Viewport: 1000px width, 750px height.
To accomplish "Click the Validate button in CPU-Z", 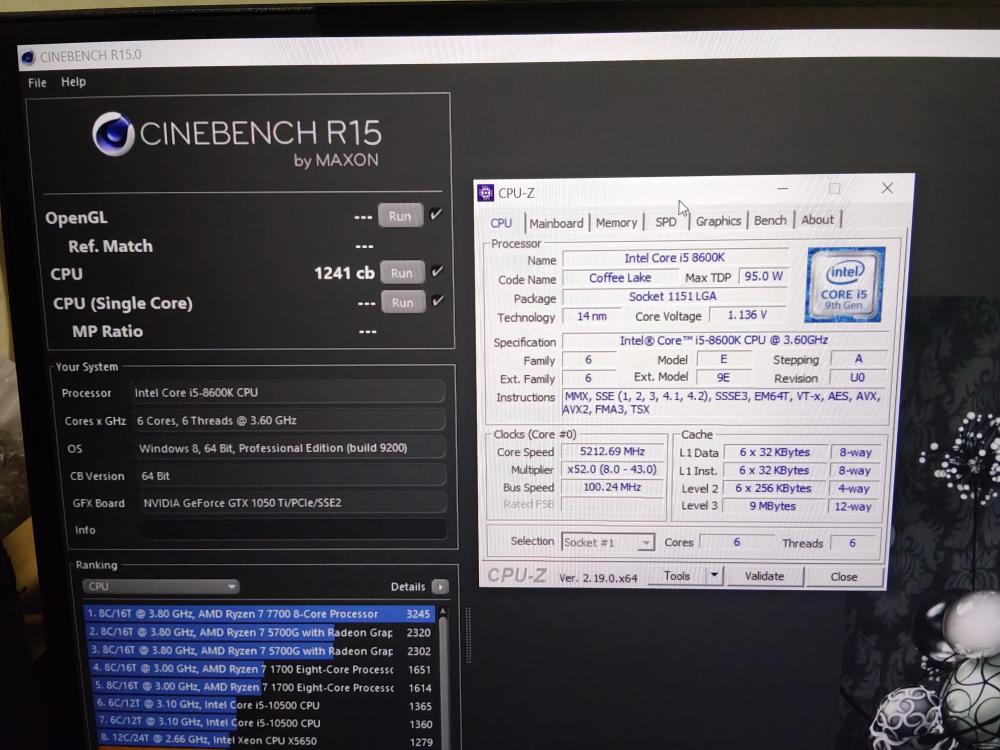I will click(764, 576).
